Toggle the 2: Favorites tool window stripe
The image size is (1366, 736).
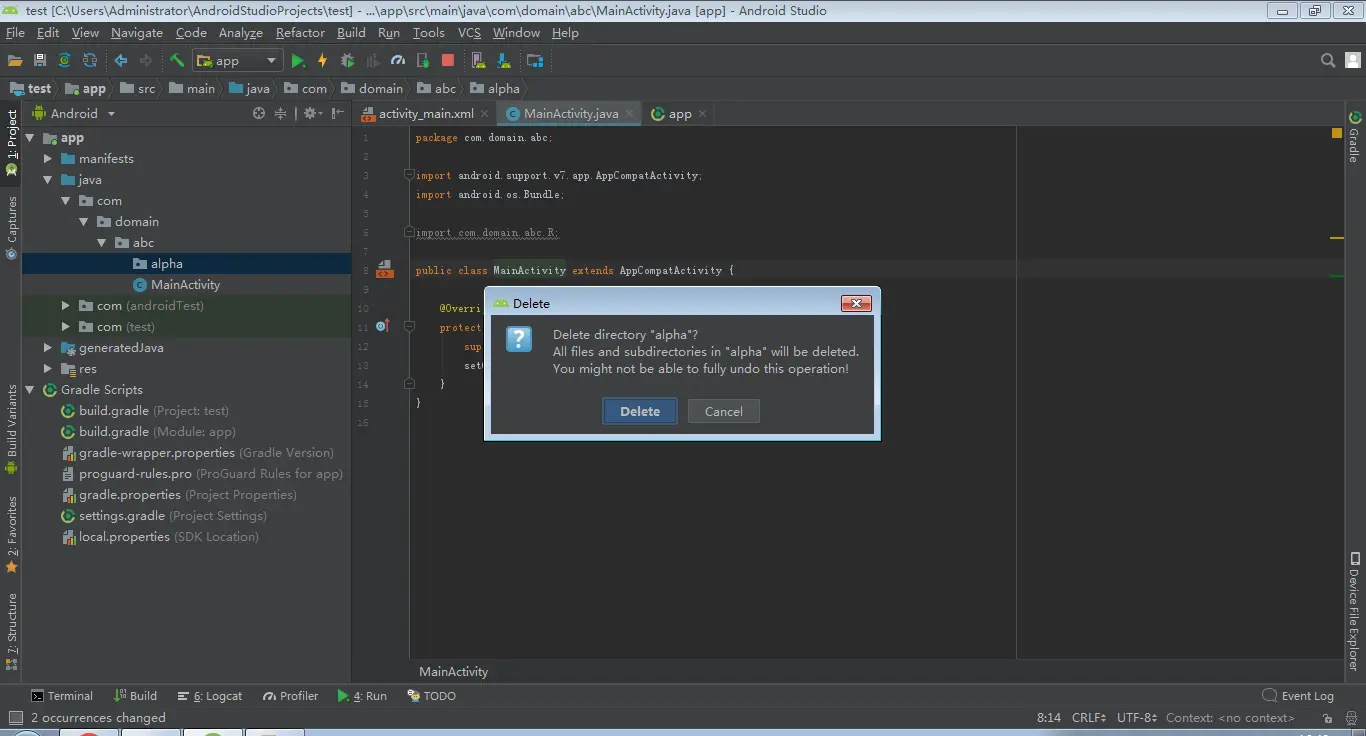click(x=12, y=534)
